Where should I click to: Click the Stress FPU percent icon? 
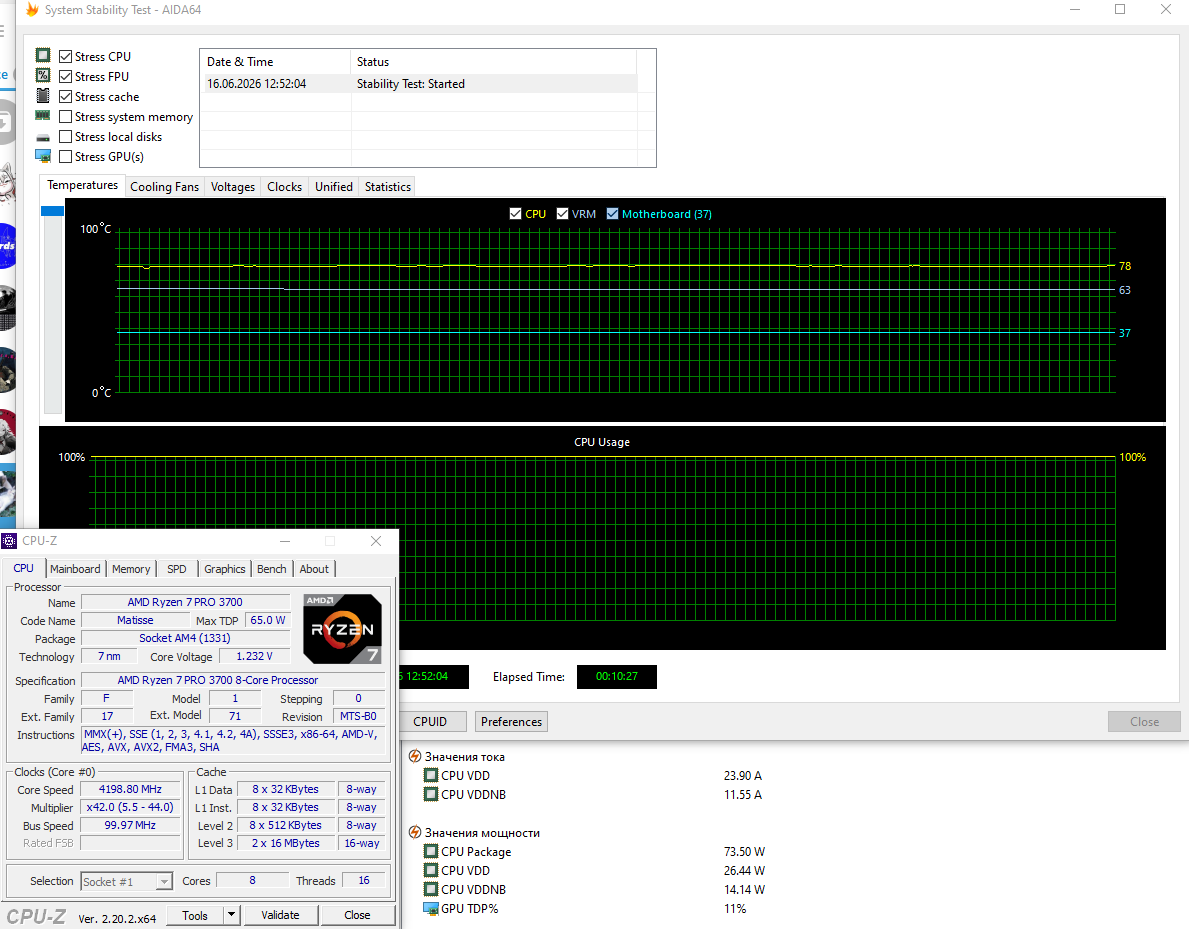(43, 76)
